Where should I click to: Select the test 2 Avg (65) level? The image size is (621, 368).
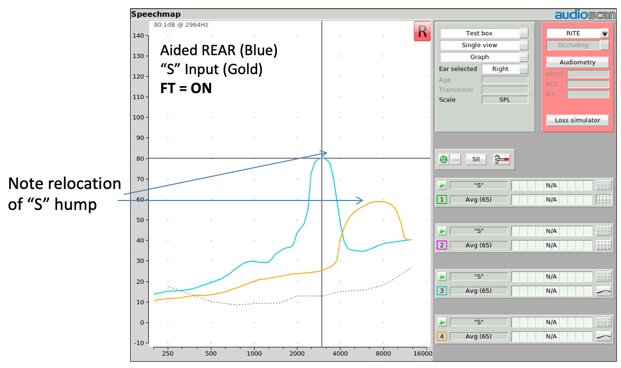point(479,245)
